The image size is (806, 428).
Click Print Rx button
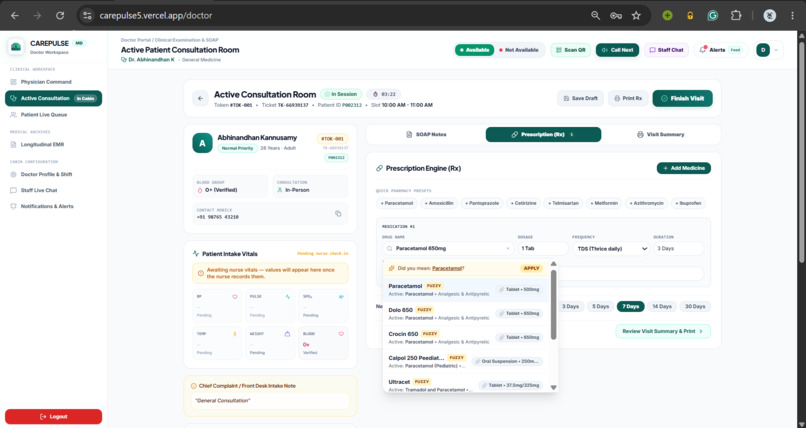[628, 98]
